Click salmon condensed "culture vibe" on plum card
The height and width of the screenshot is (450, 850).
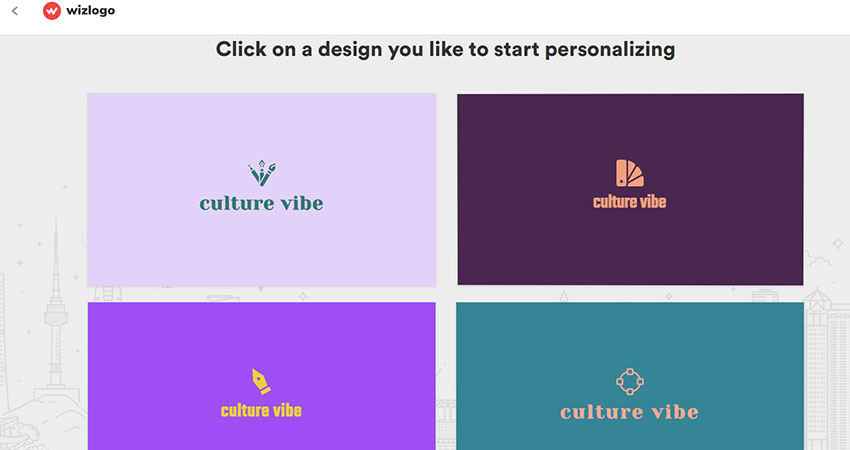coord(629,202)
